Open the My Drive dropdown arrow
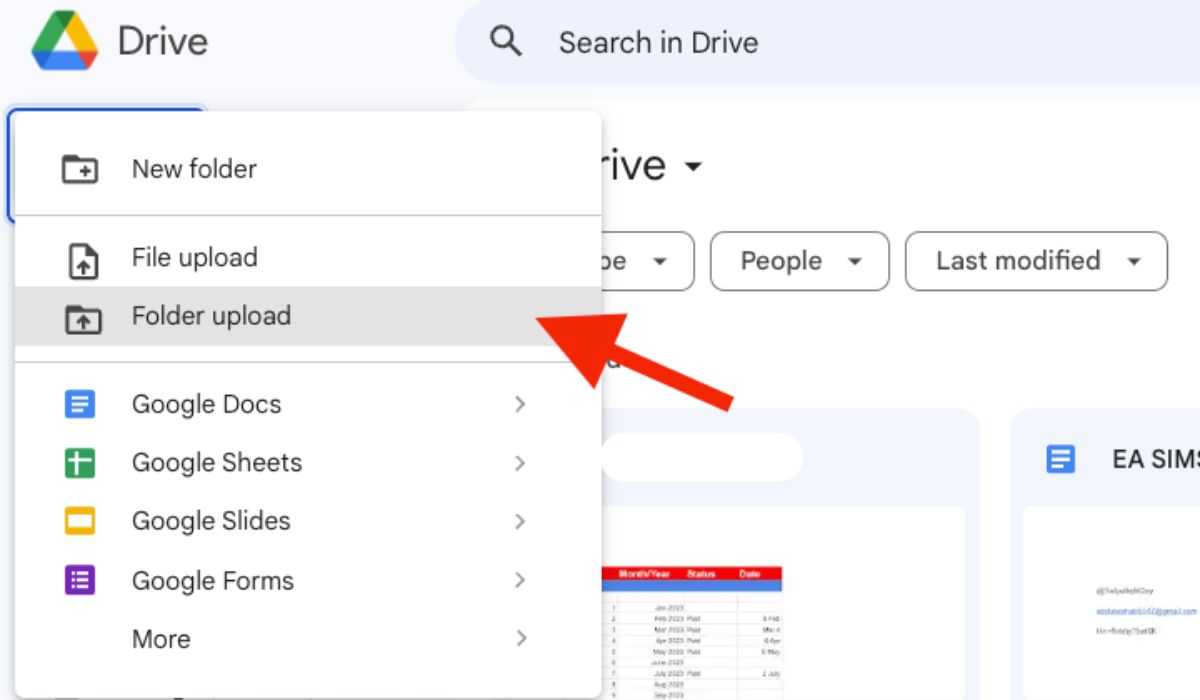The image size is (1200, 700). [x=696, y=167]
